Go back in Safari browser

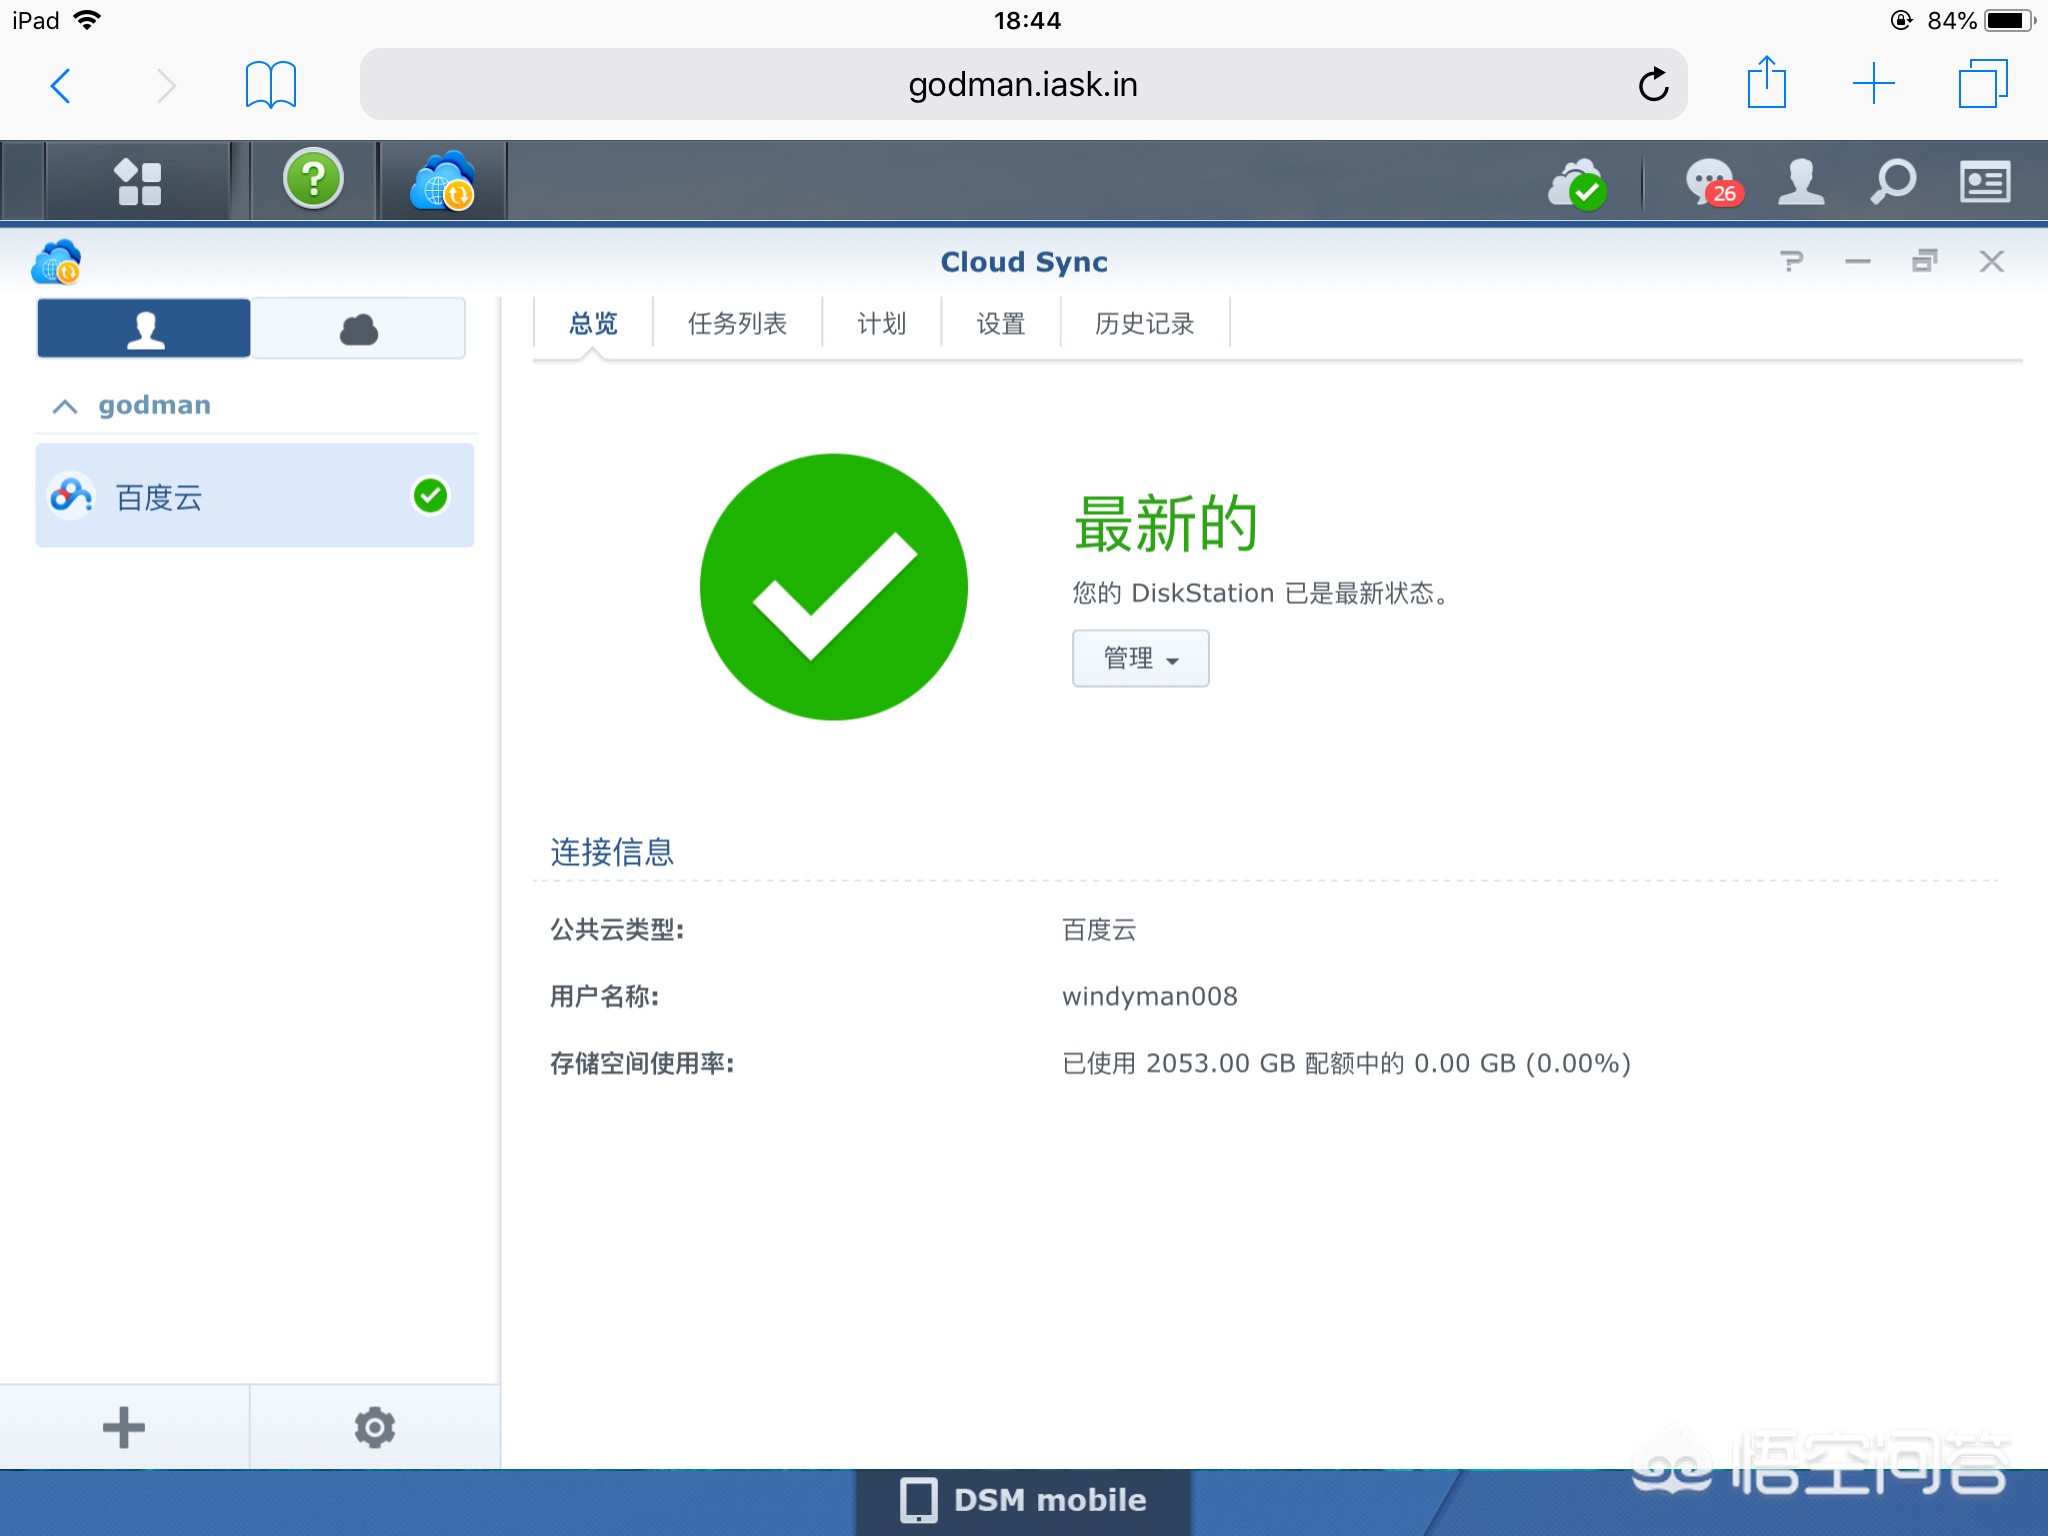click(x=61, y=85)
